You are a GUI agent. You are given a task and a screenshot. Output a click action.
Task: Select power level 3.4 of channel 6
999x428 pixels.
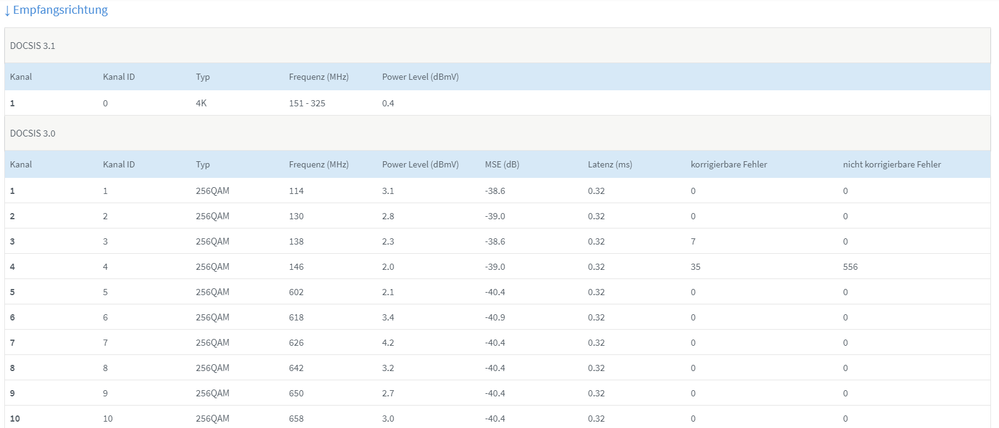coord(388,317)
